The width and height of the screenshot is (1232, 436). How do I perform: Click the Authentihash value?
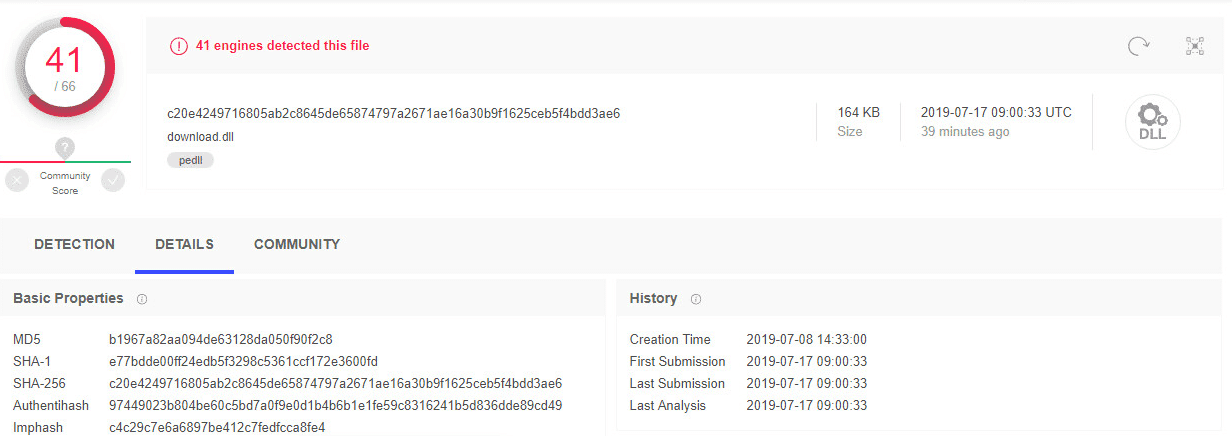click(335, 405)
